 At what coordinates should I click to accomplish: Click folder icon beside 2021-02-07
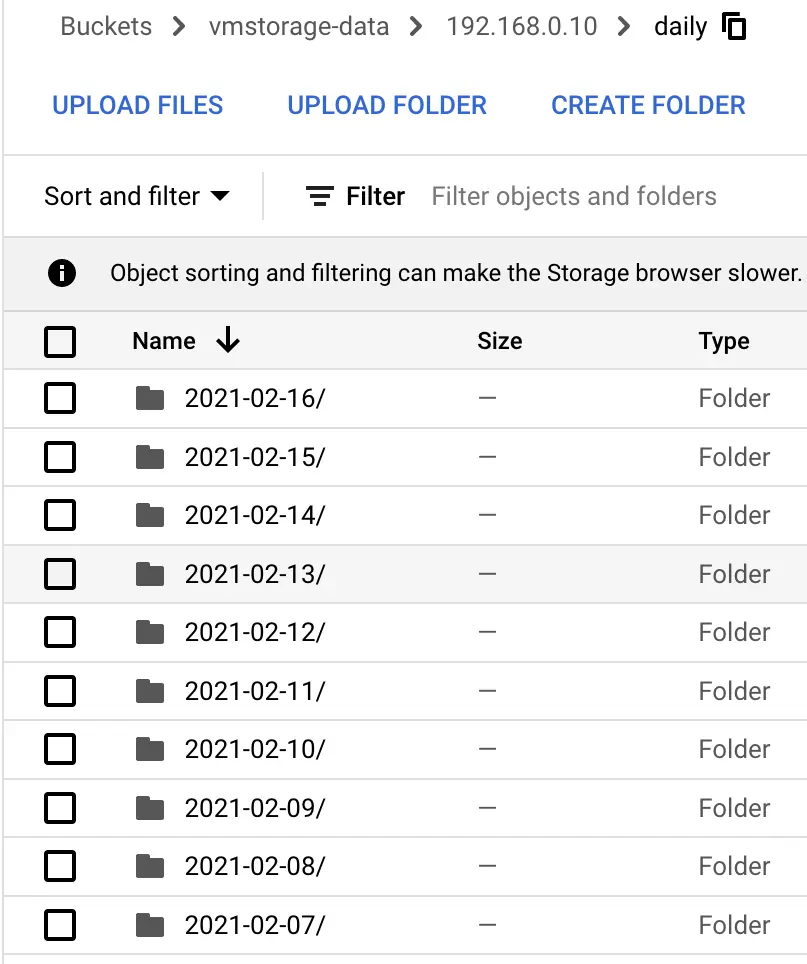click(150, 925)
